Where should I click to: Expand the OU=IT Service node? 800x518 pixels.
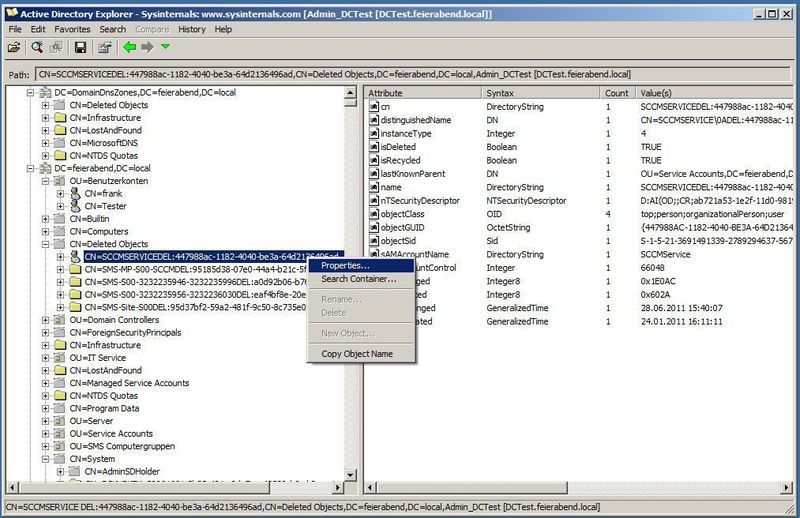coord(45,358)
